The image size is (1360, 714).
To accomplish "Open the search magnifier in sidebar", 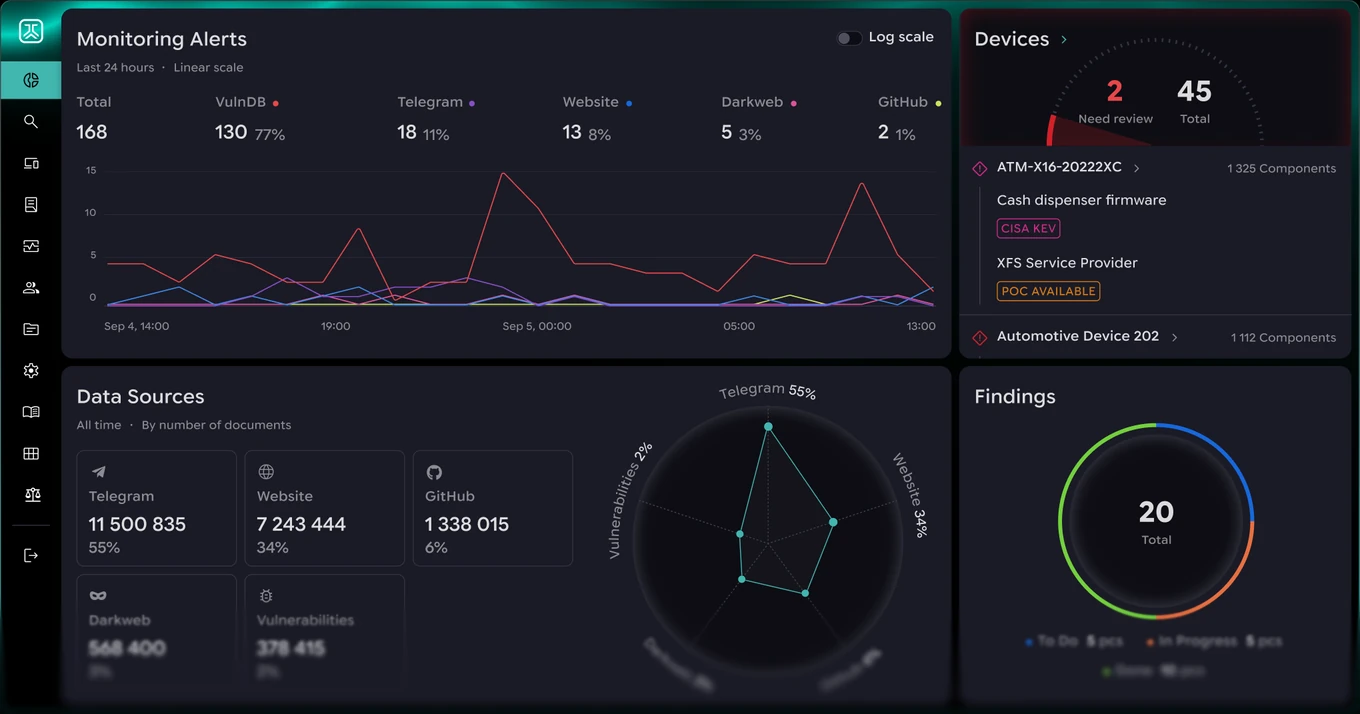I will (31, 121).
